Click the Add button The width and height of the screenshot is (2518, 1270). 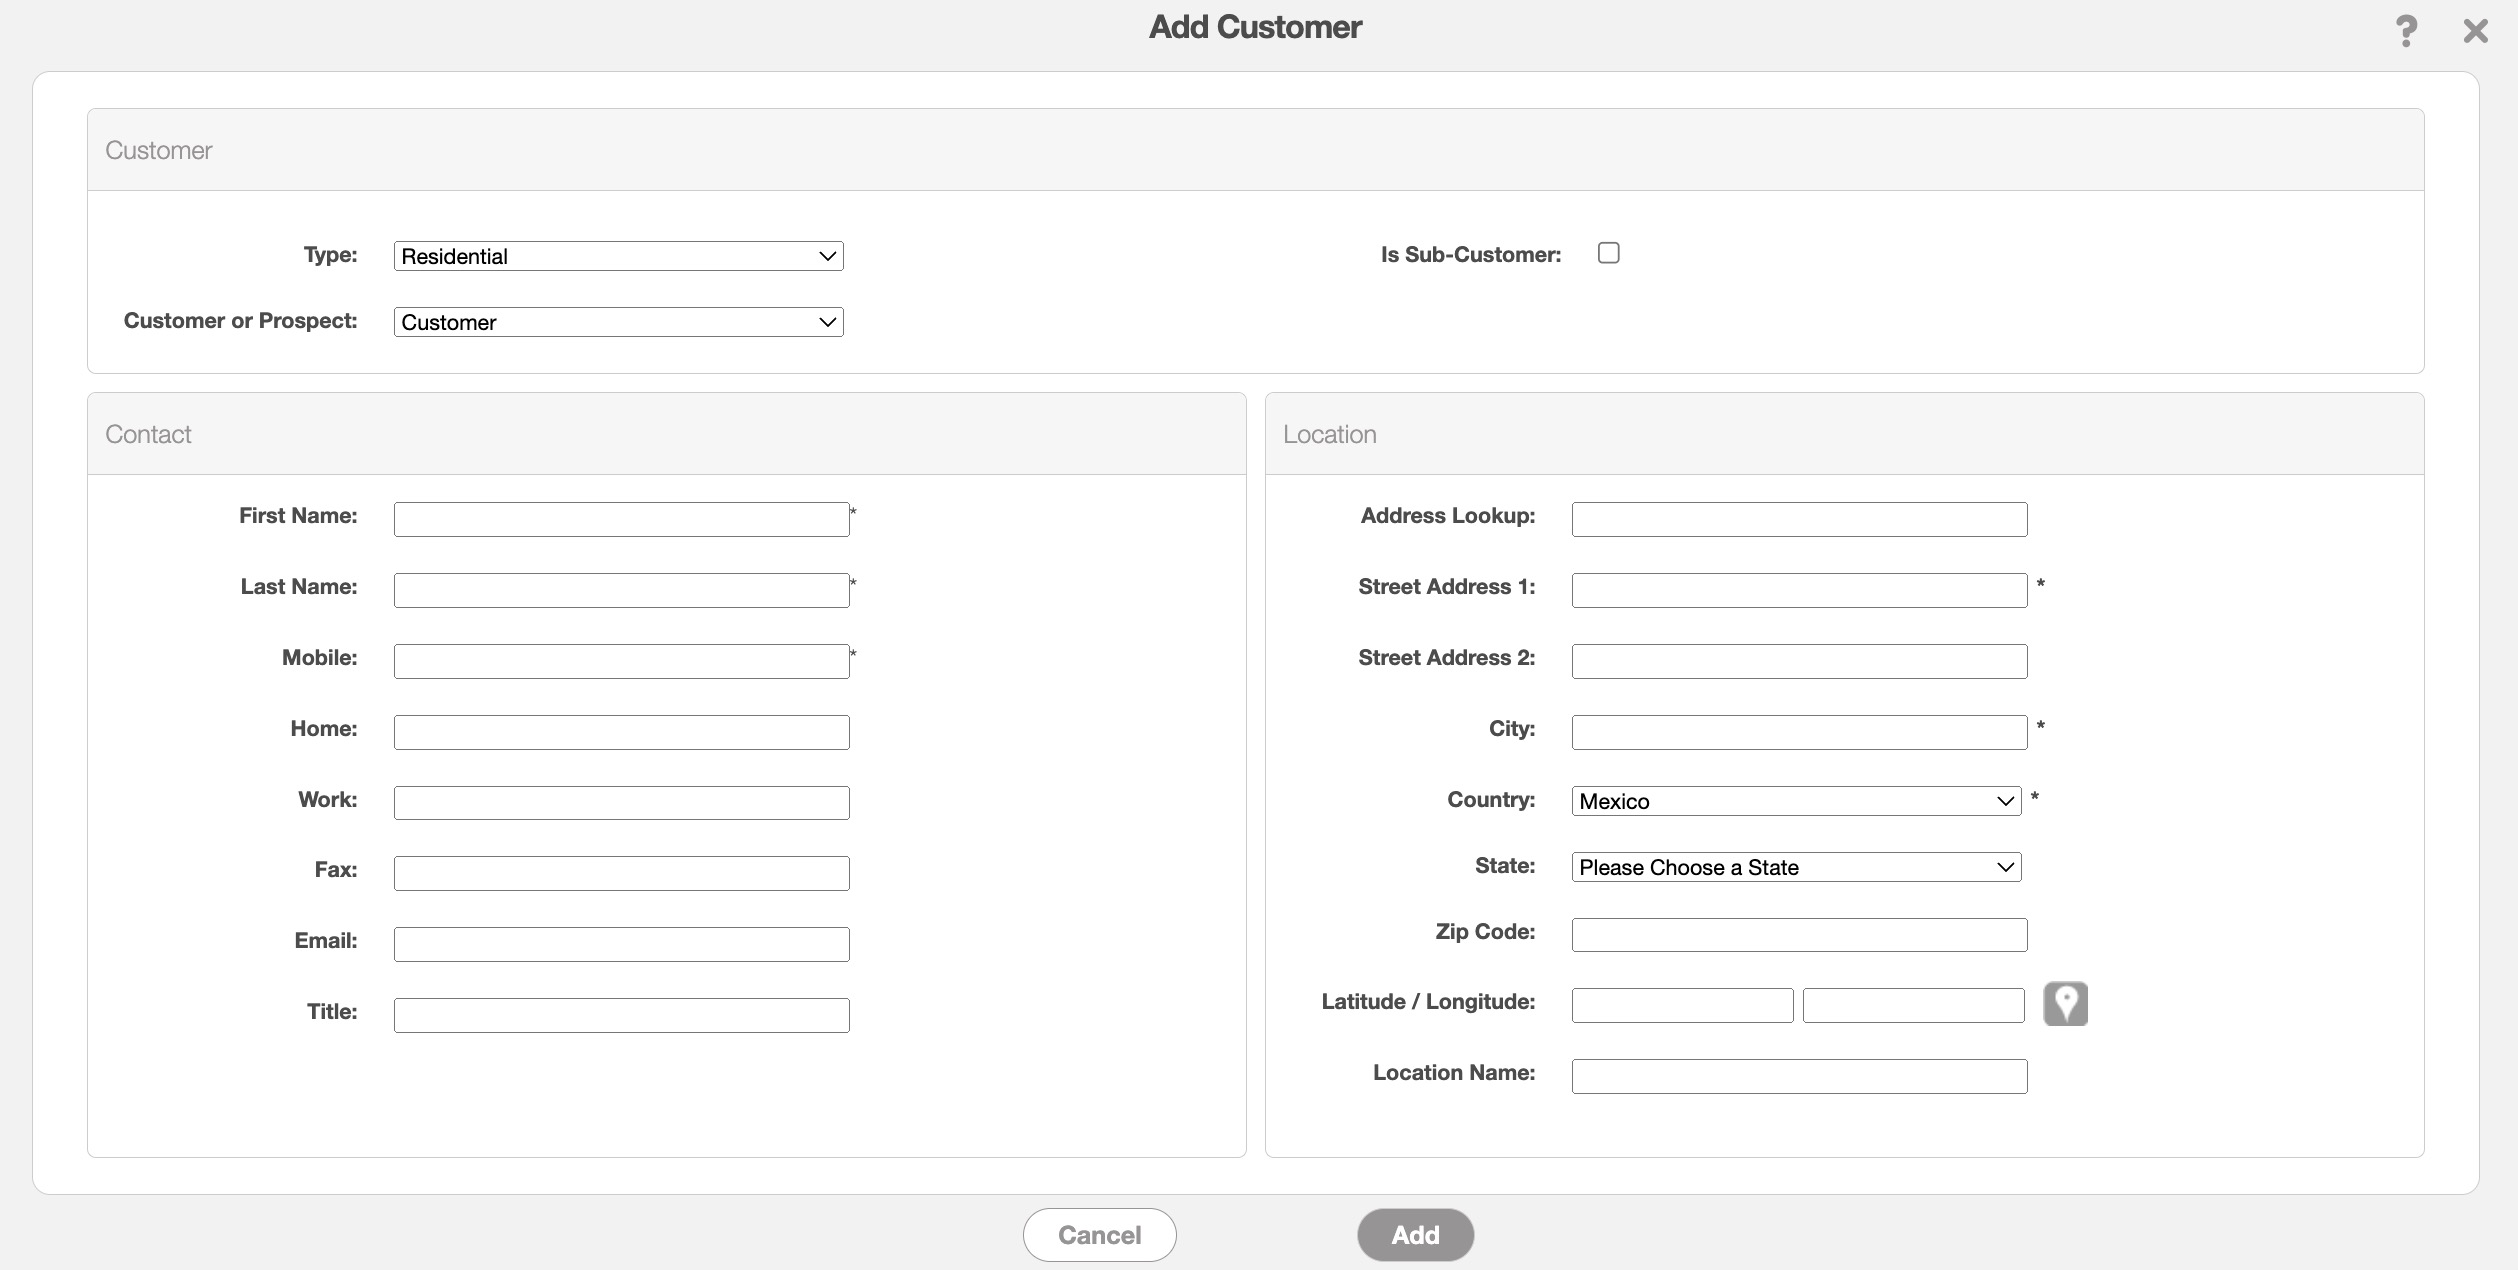pos(1415,1235)
